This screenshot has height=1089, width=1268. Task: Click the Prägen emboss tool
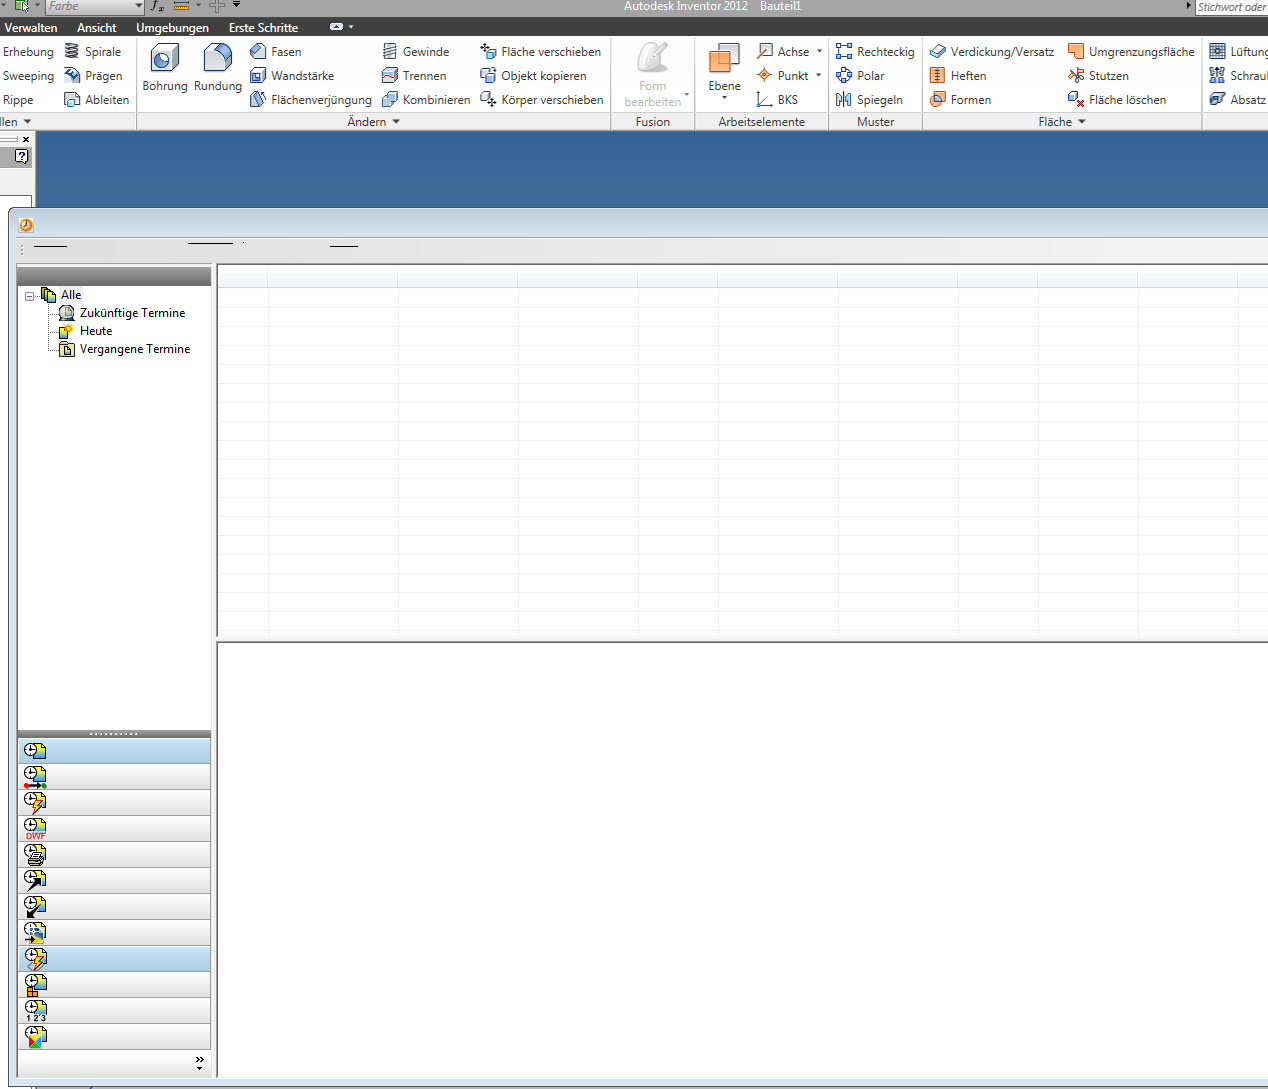pyautogui.click(x=93, y=75)
